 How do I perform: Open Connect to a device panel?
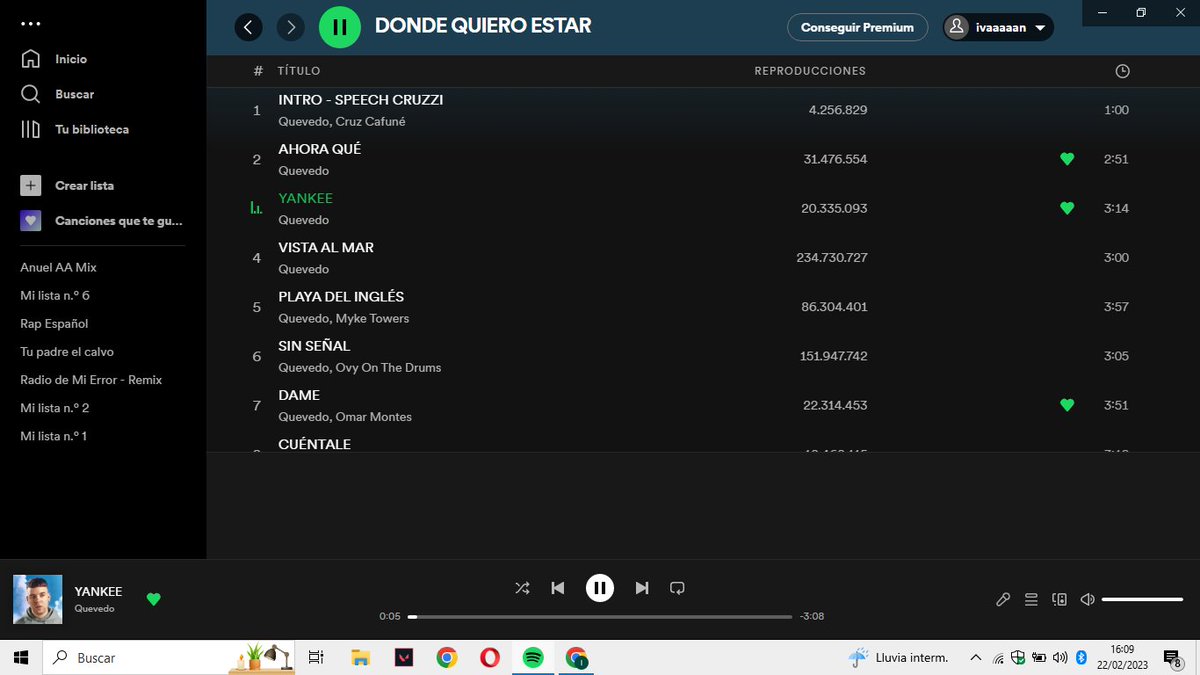1059,599
